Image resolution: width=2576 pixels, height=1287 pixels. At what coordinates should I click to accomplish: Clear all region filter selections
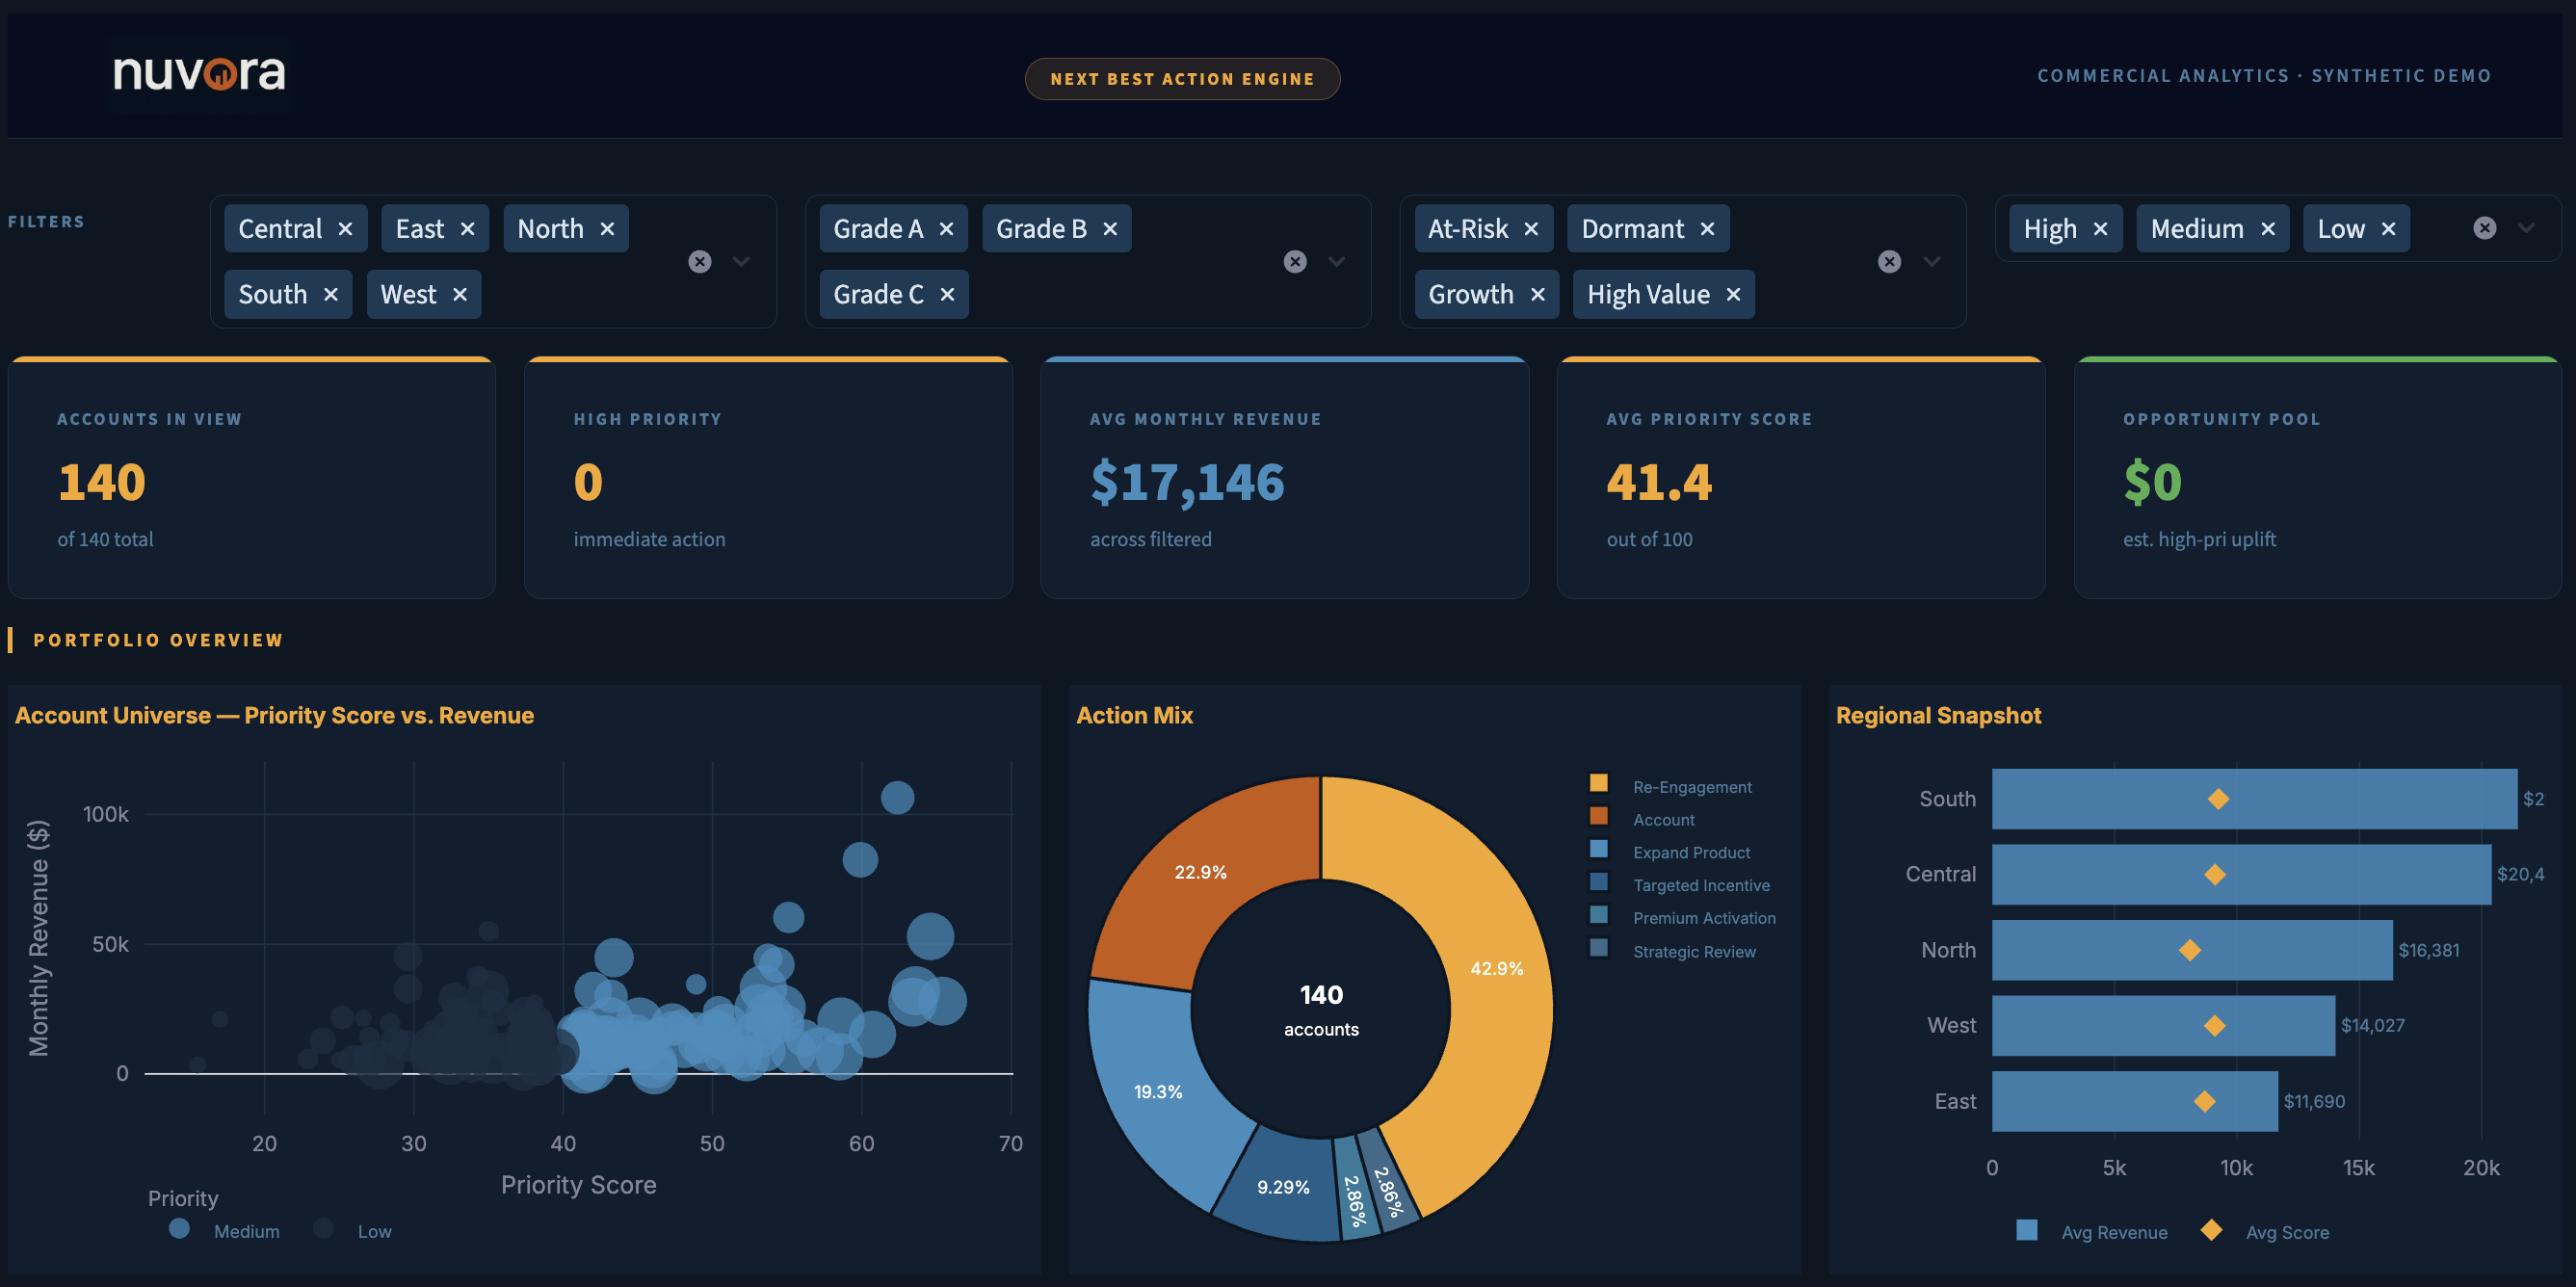(x=700, y=261)
